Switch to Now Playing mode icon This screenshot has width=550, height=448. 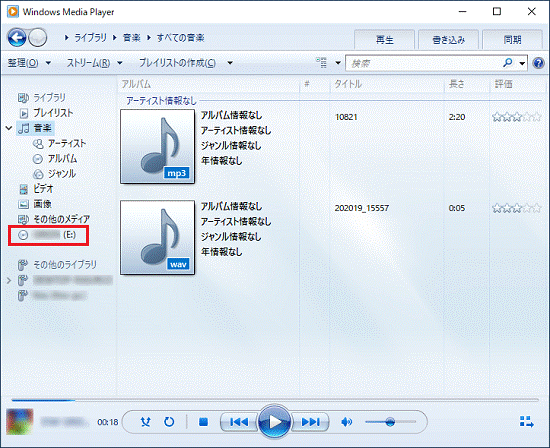point(526,422)
